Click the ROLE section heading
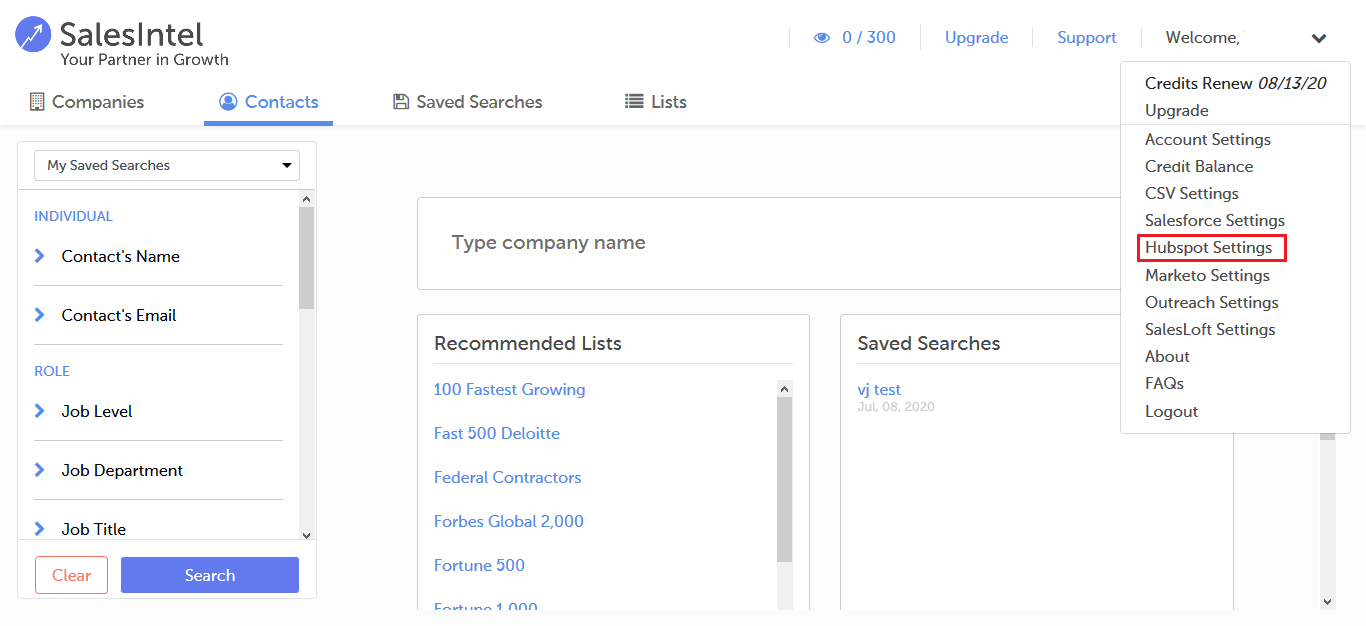This screenshot has height=626, width=1366. [x=52, y=371]
